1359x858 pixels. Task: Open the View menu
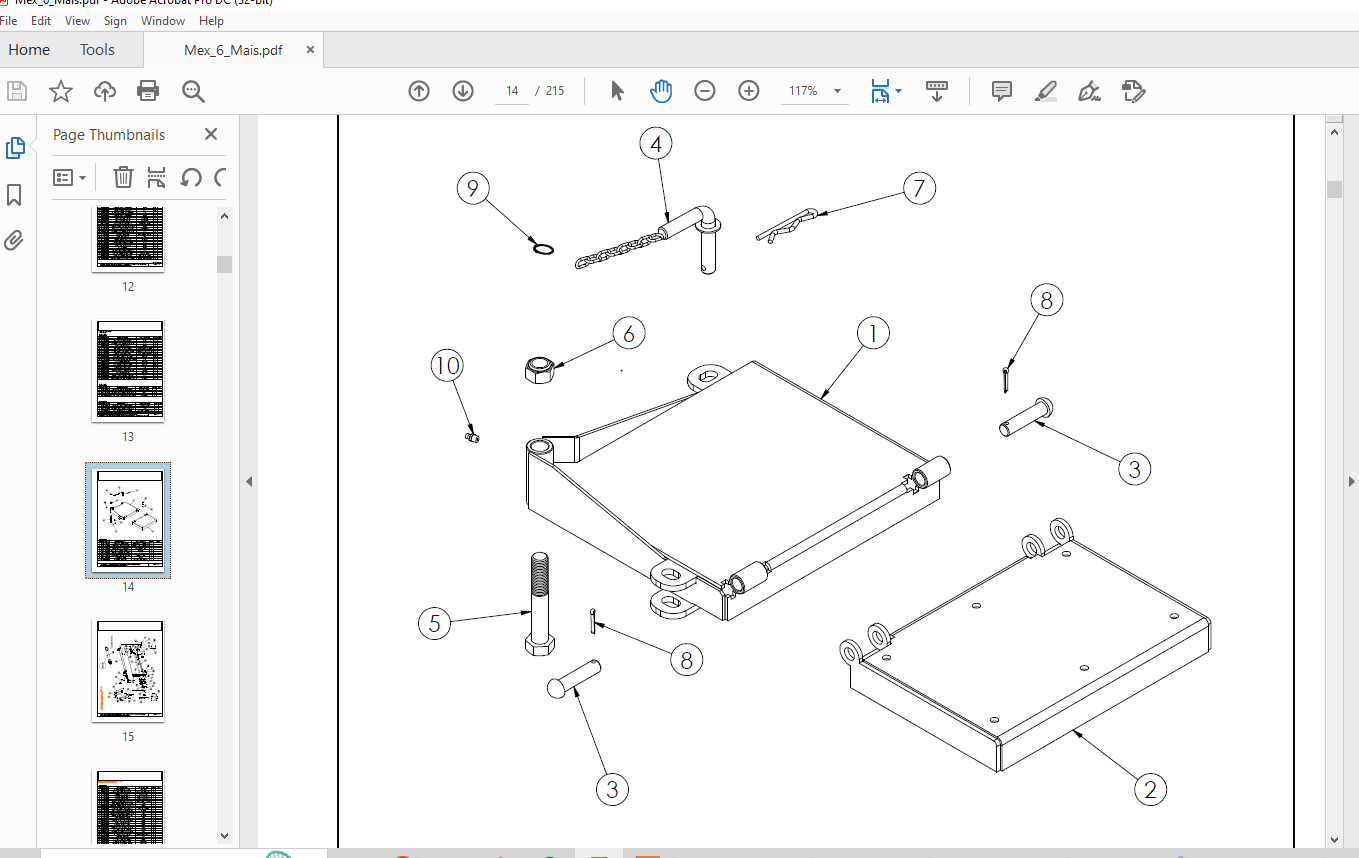(x=77, y=20)
